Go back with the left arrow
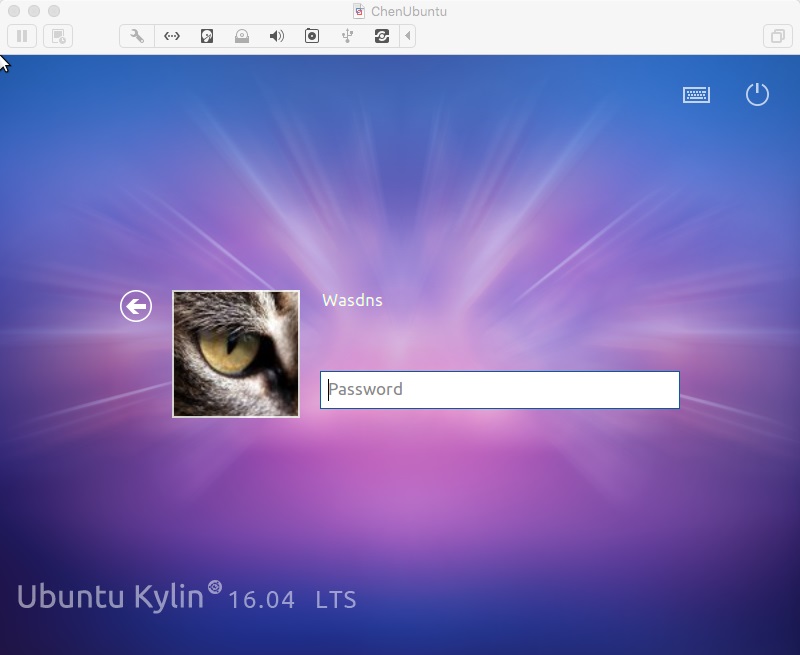Image resolution: width=800 pixels, height=655 pixels. [136, 306]
